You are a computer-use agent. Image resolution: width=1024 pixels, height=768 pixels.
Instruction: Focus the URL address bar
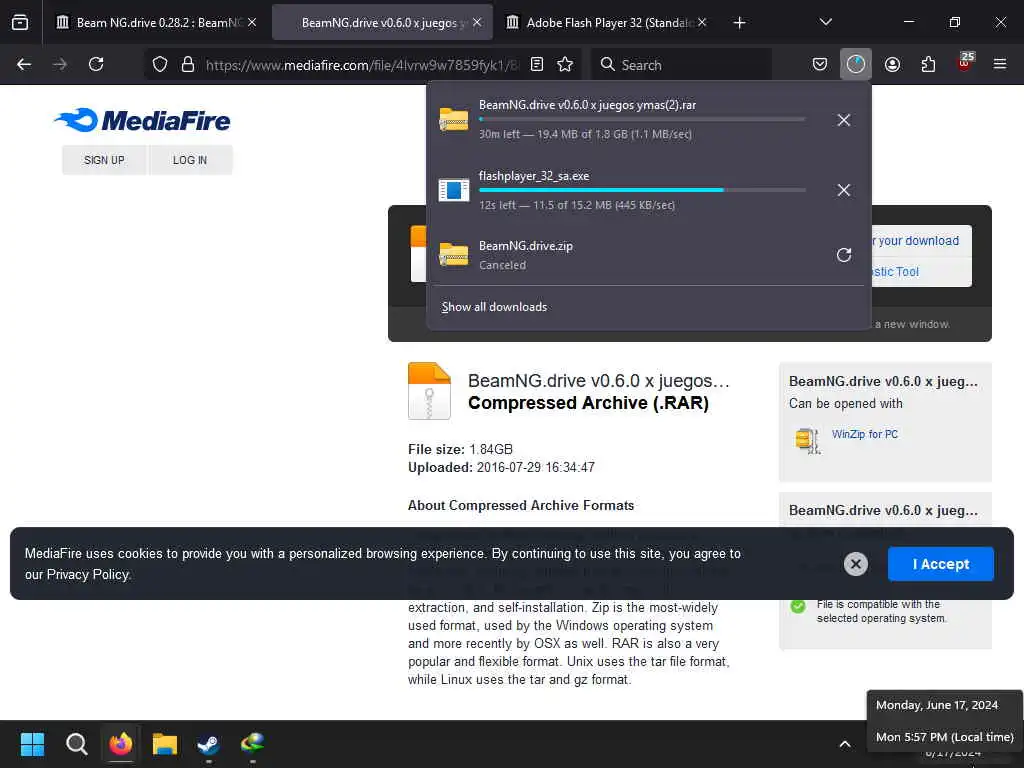362,65
